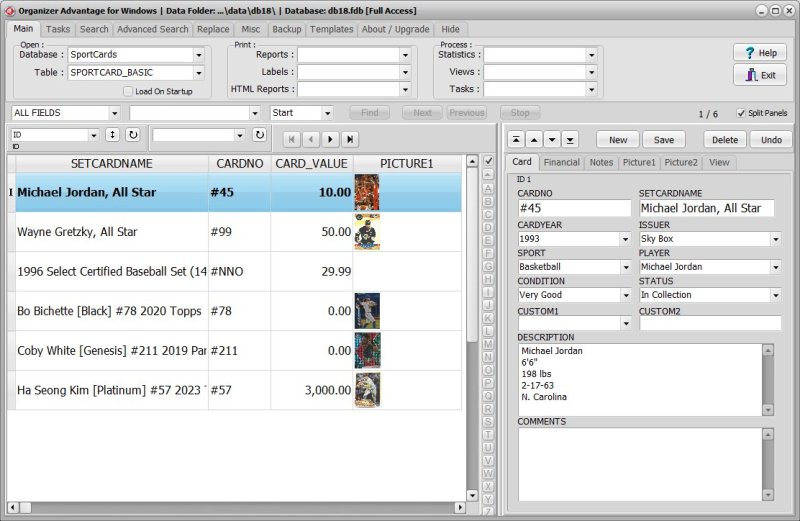
Task: Open the Financial tab in detail panel
Action: coord(561,162)
